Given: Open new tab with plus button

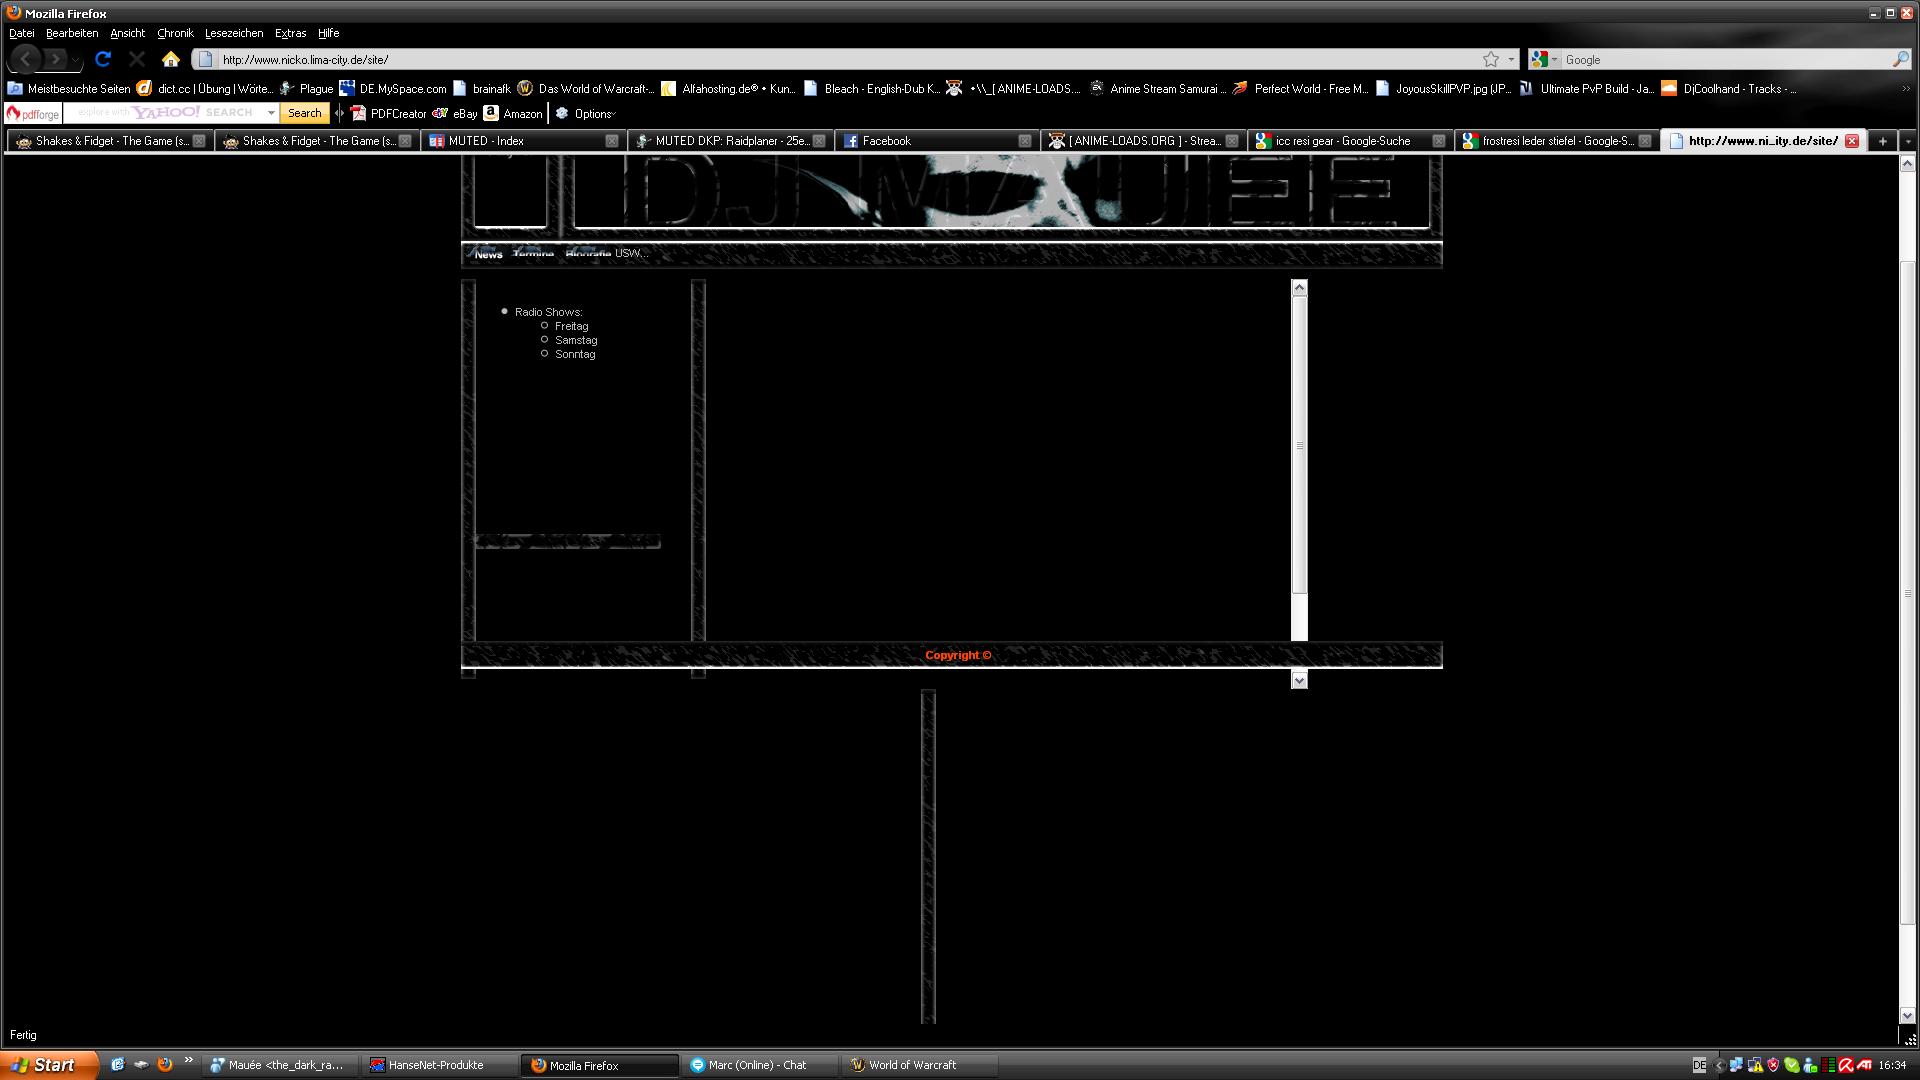Looking at the screenshot, I should pos(1882,141).
